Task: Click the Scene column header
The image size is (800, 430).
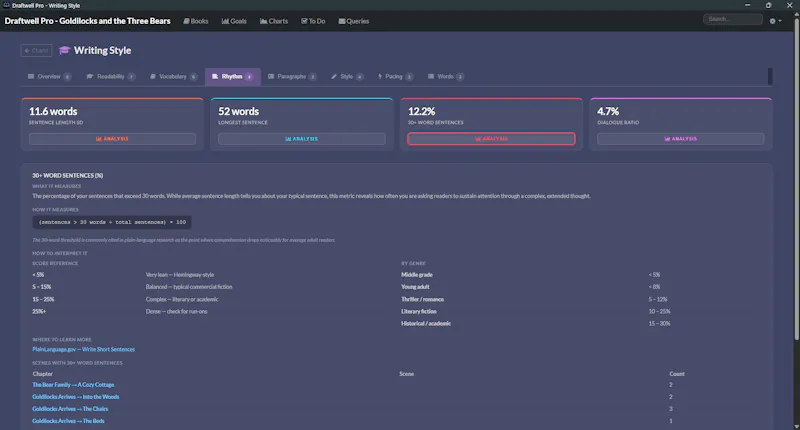Action: pyautogui.click(x=407, y=374)
